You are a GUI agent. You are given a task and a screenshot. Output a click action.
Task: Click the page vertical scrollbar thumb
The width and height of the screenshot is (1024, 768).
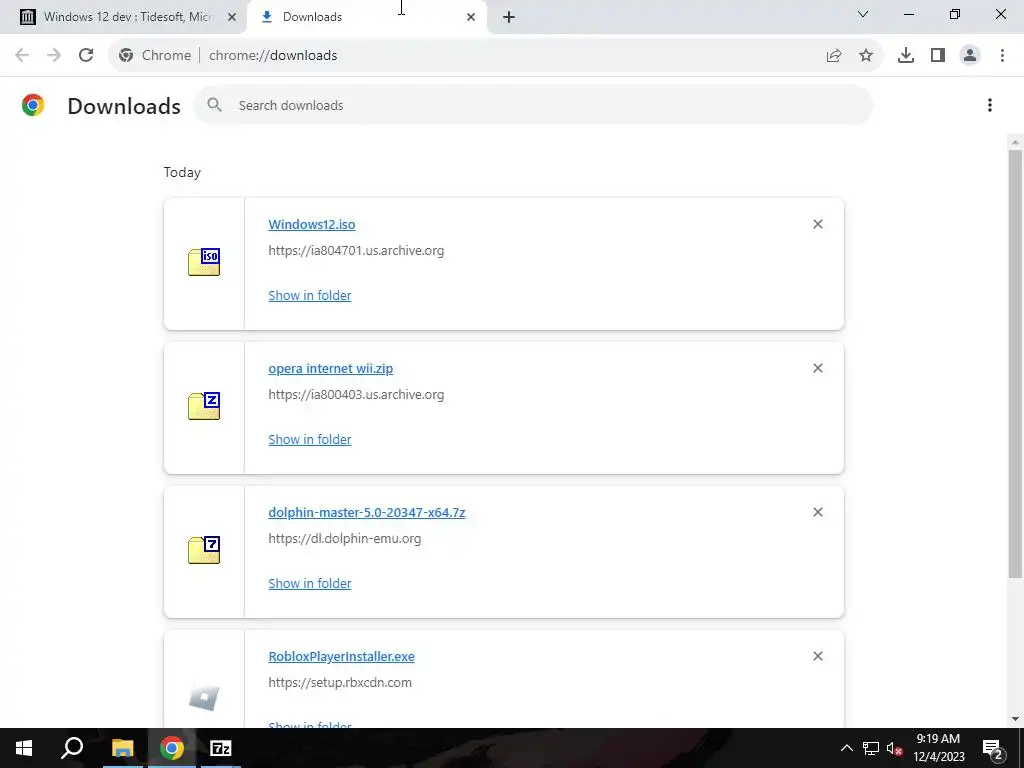(1015, 363)
